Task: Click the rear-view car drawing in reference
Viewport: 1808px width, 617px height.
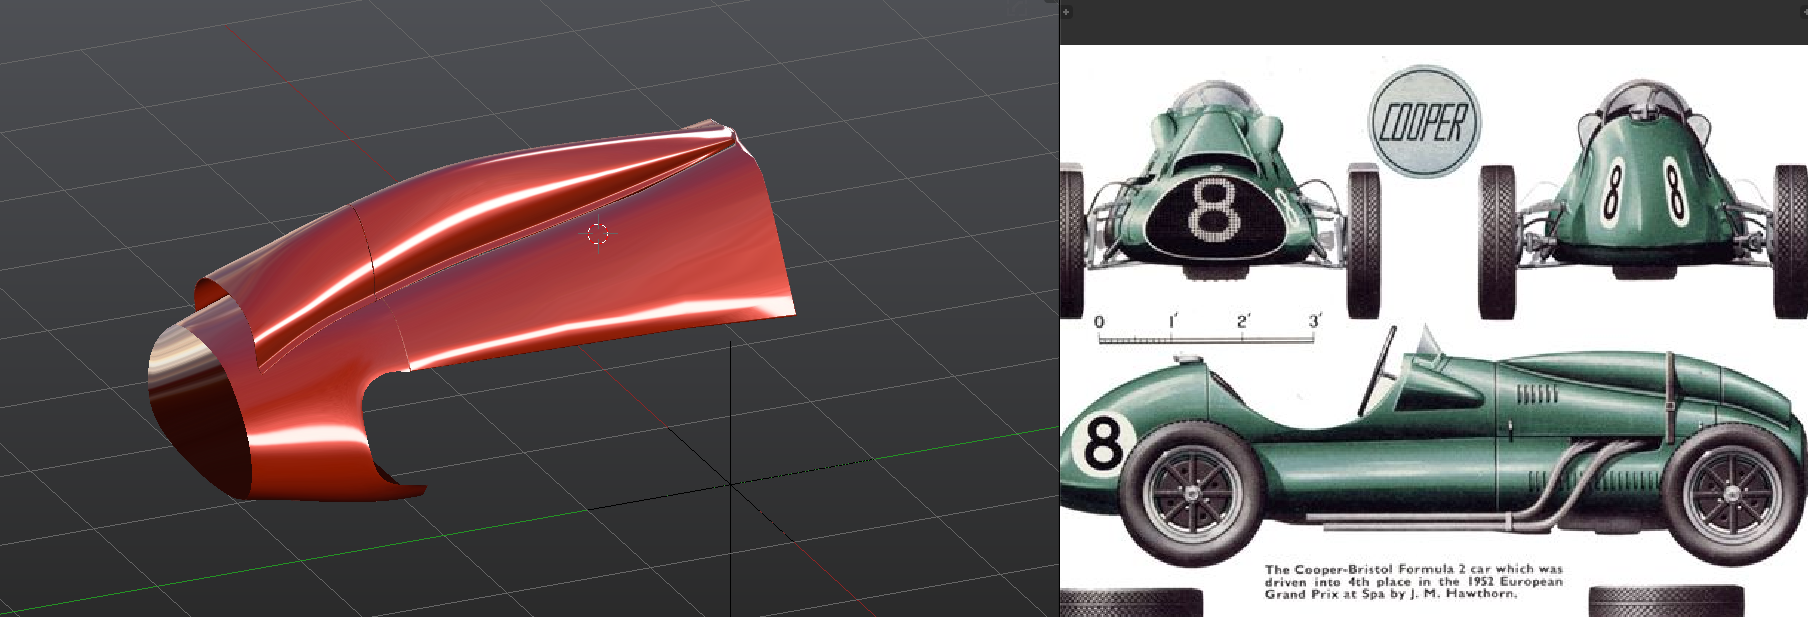Action: (1643, 198)
